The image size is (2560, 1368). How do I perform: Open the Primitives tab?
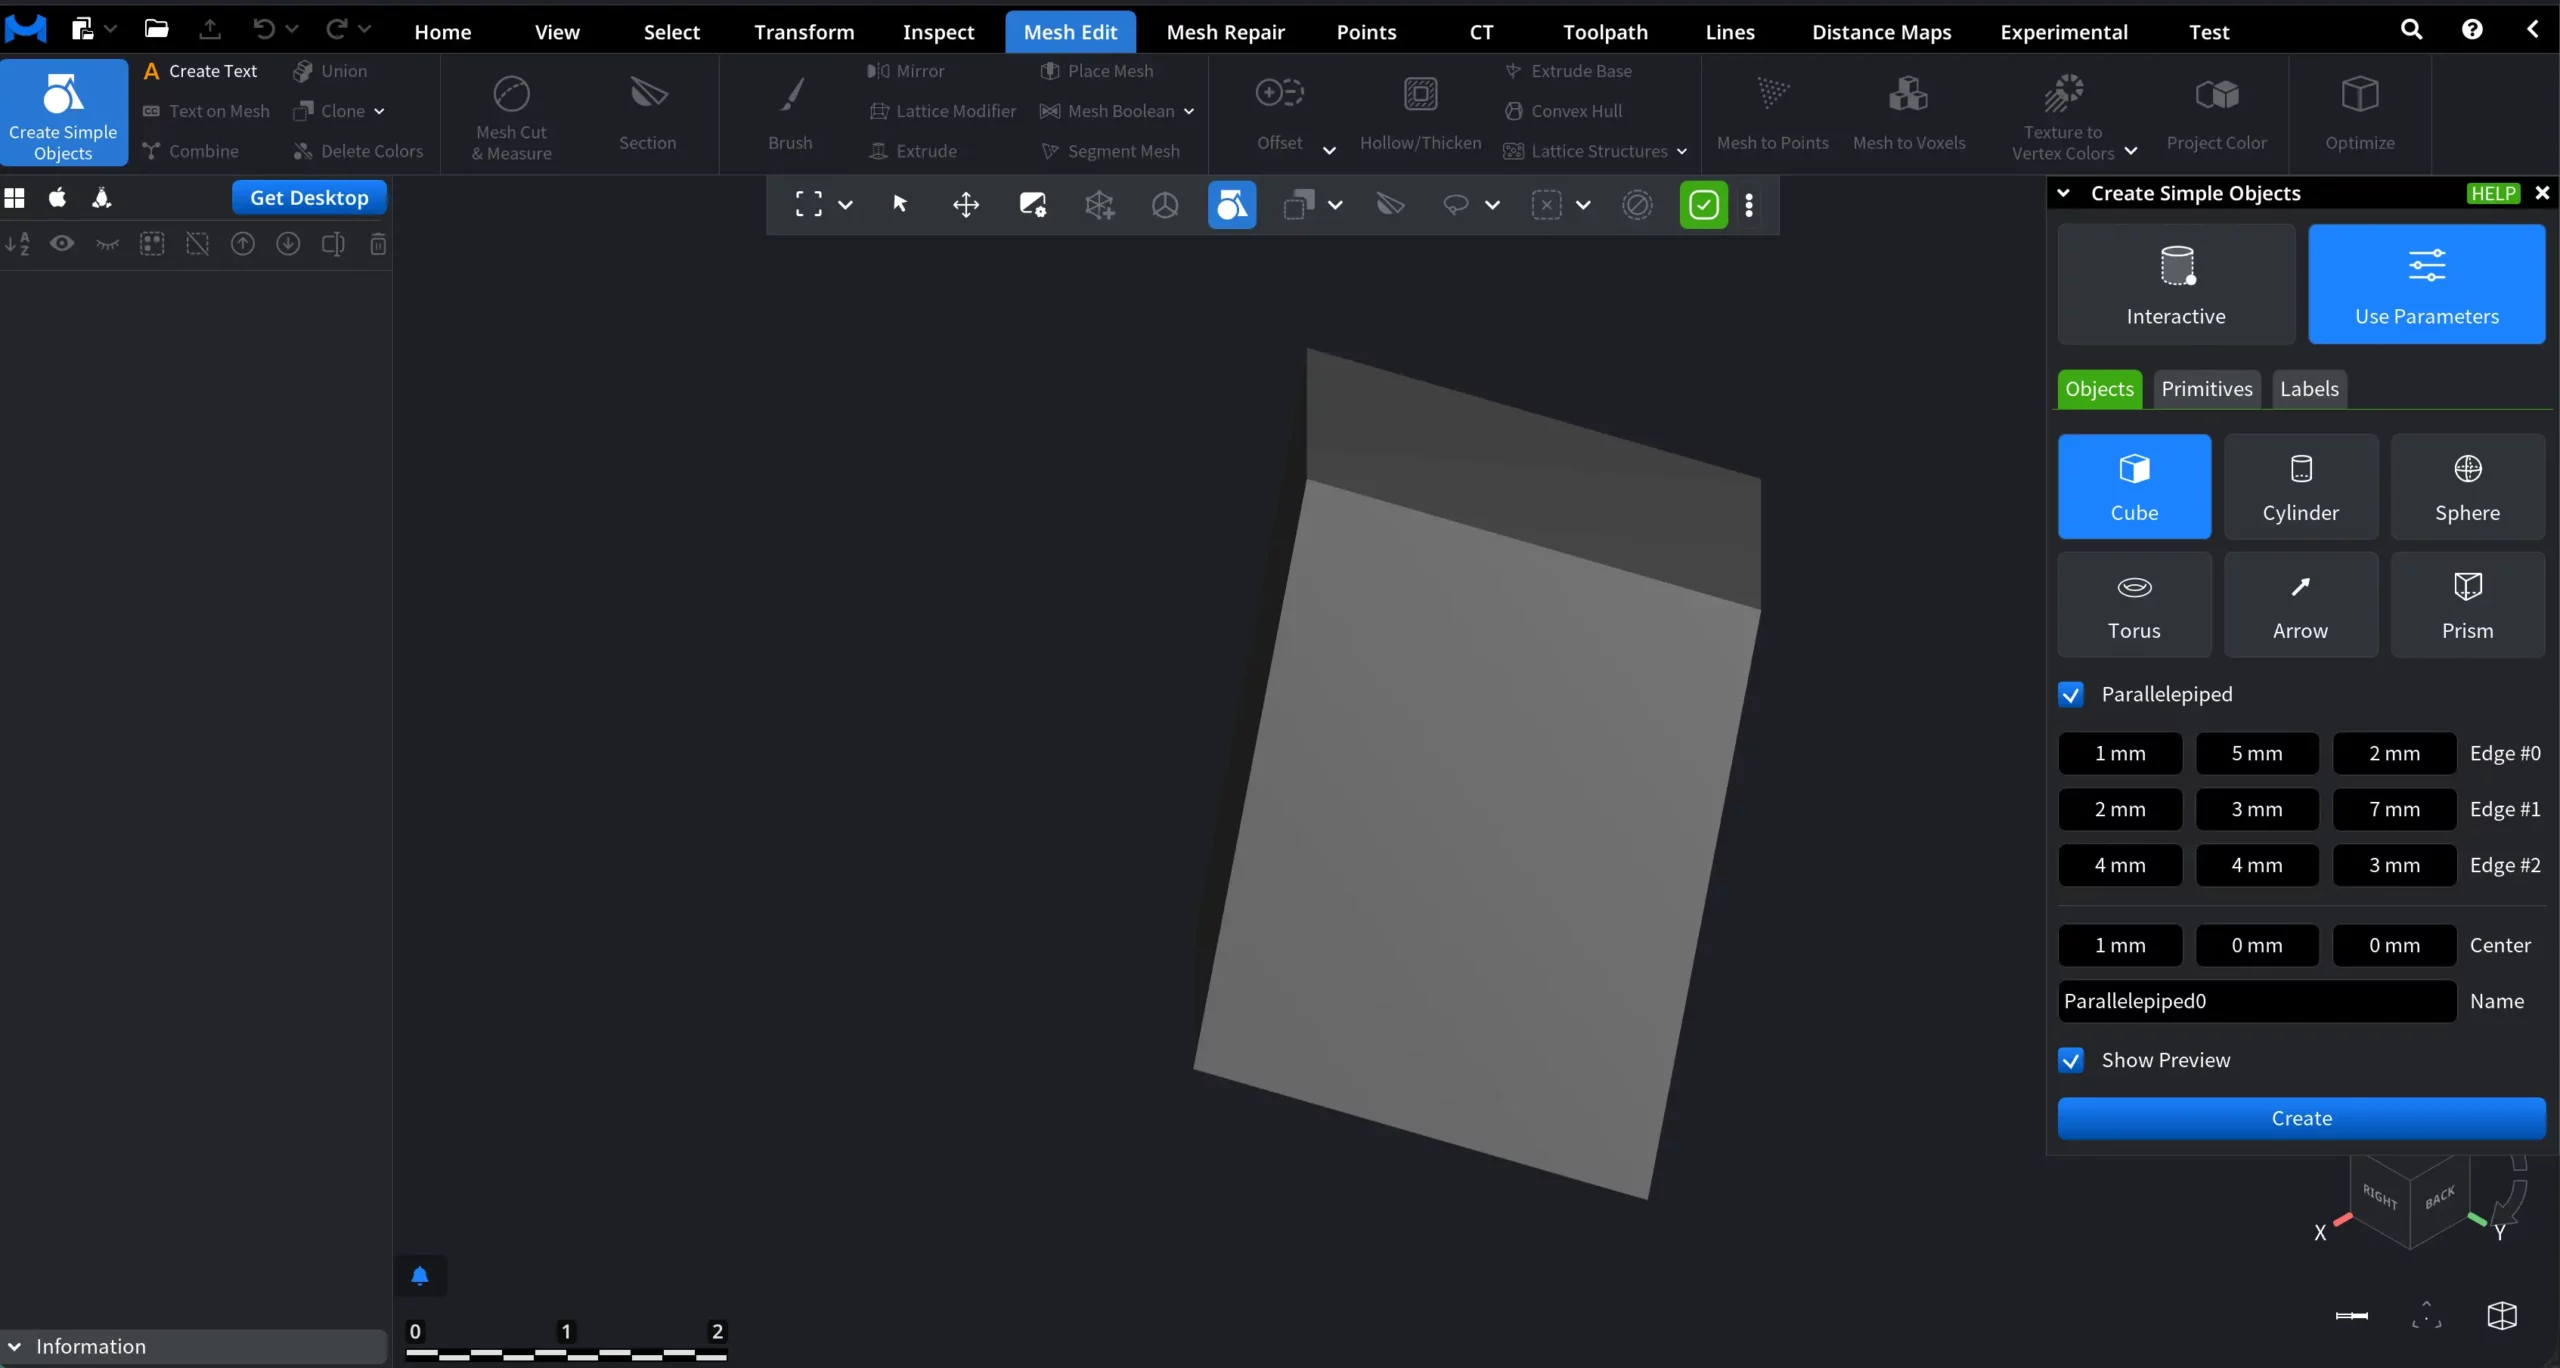(2207, 388)
